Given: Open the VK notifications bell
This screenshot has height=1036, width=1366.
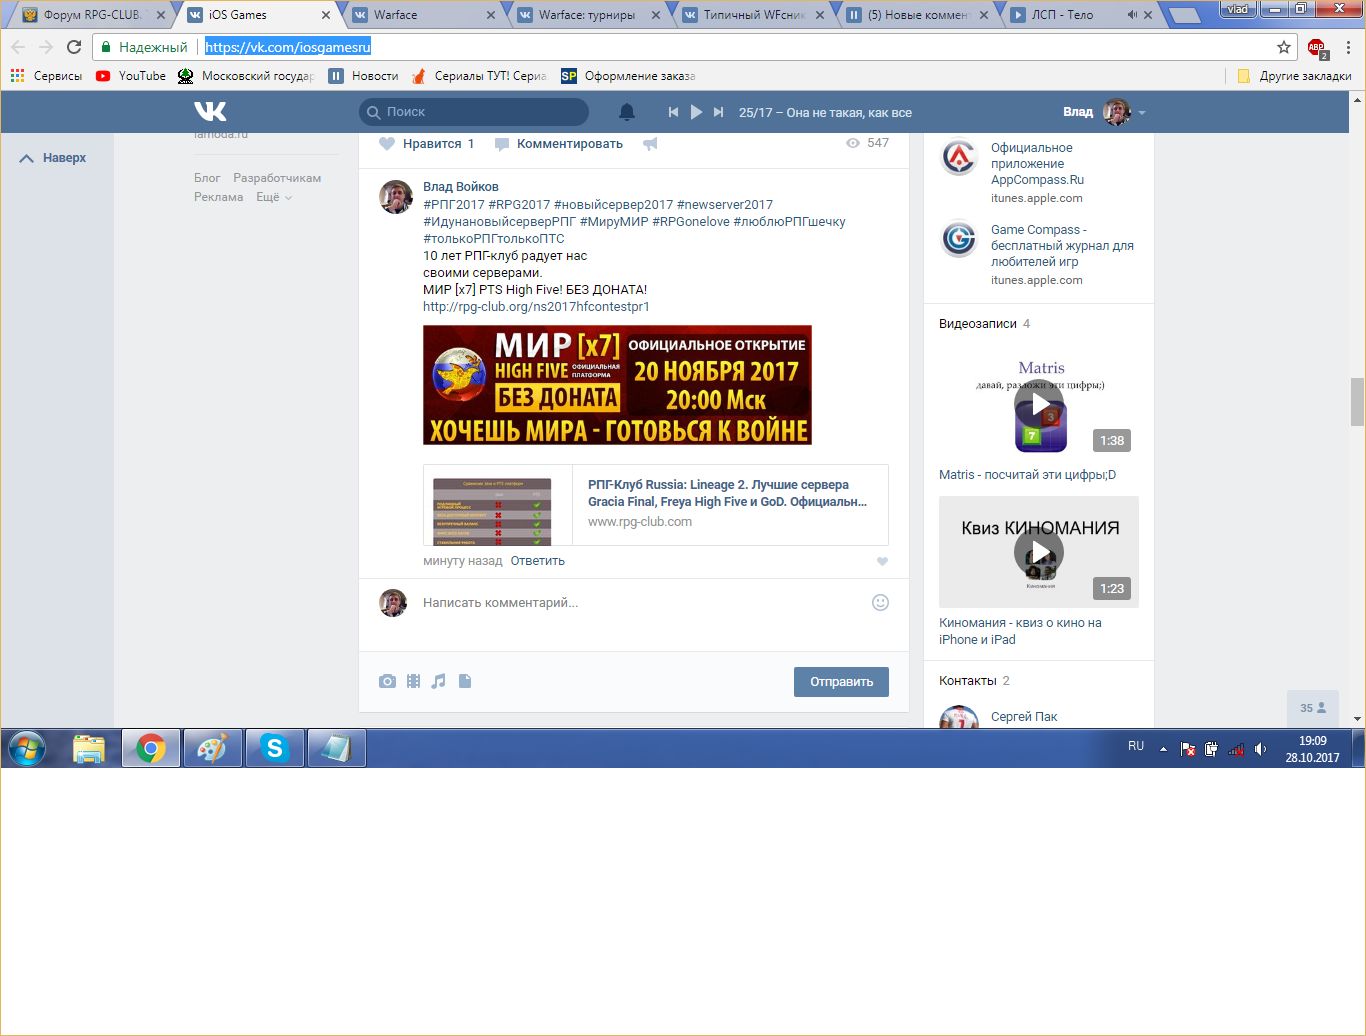Looking at the screenshot, I should tap(627, 112).
